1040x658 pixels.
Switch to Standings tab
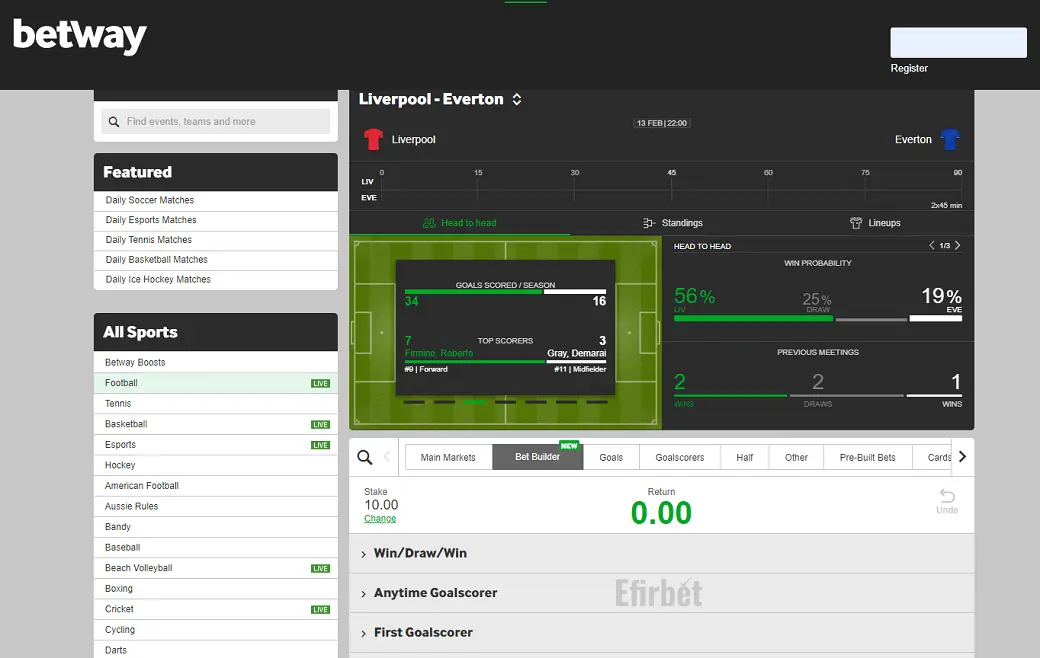pos(673,223)
